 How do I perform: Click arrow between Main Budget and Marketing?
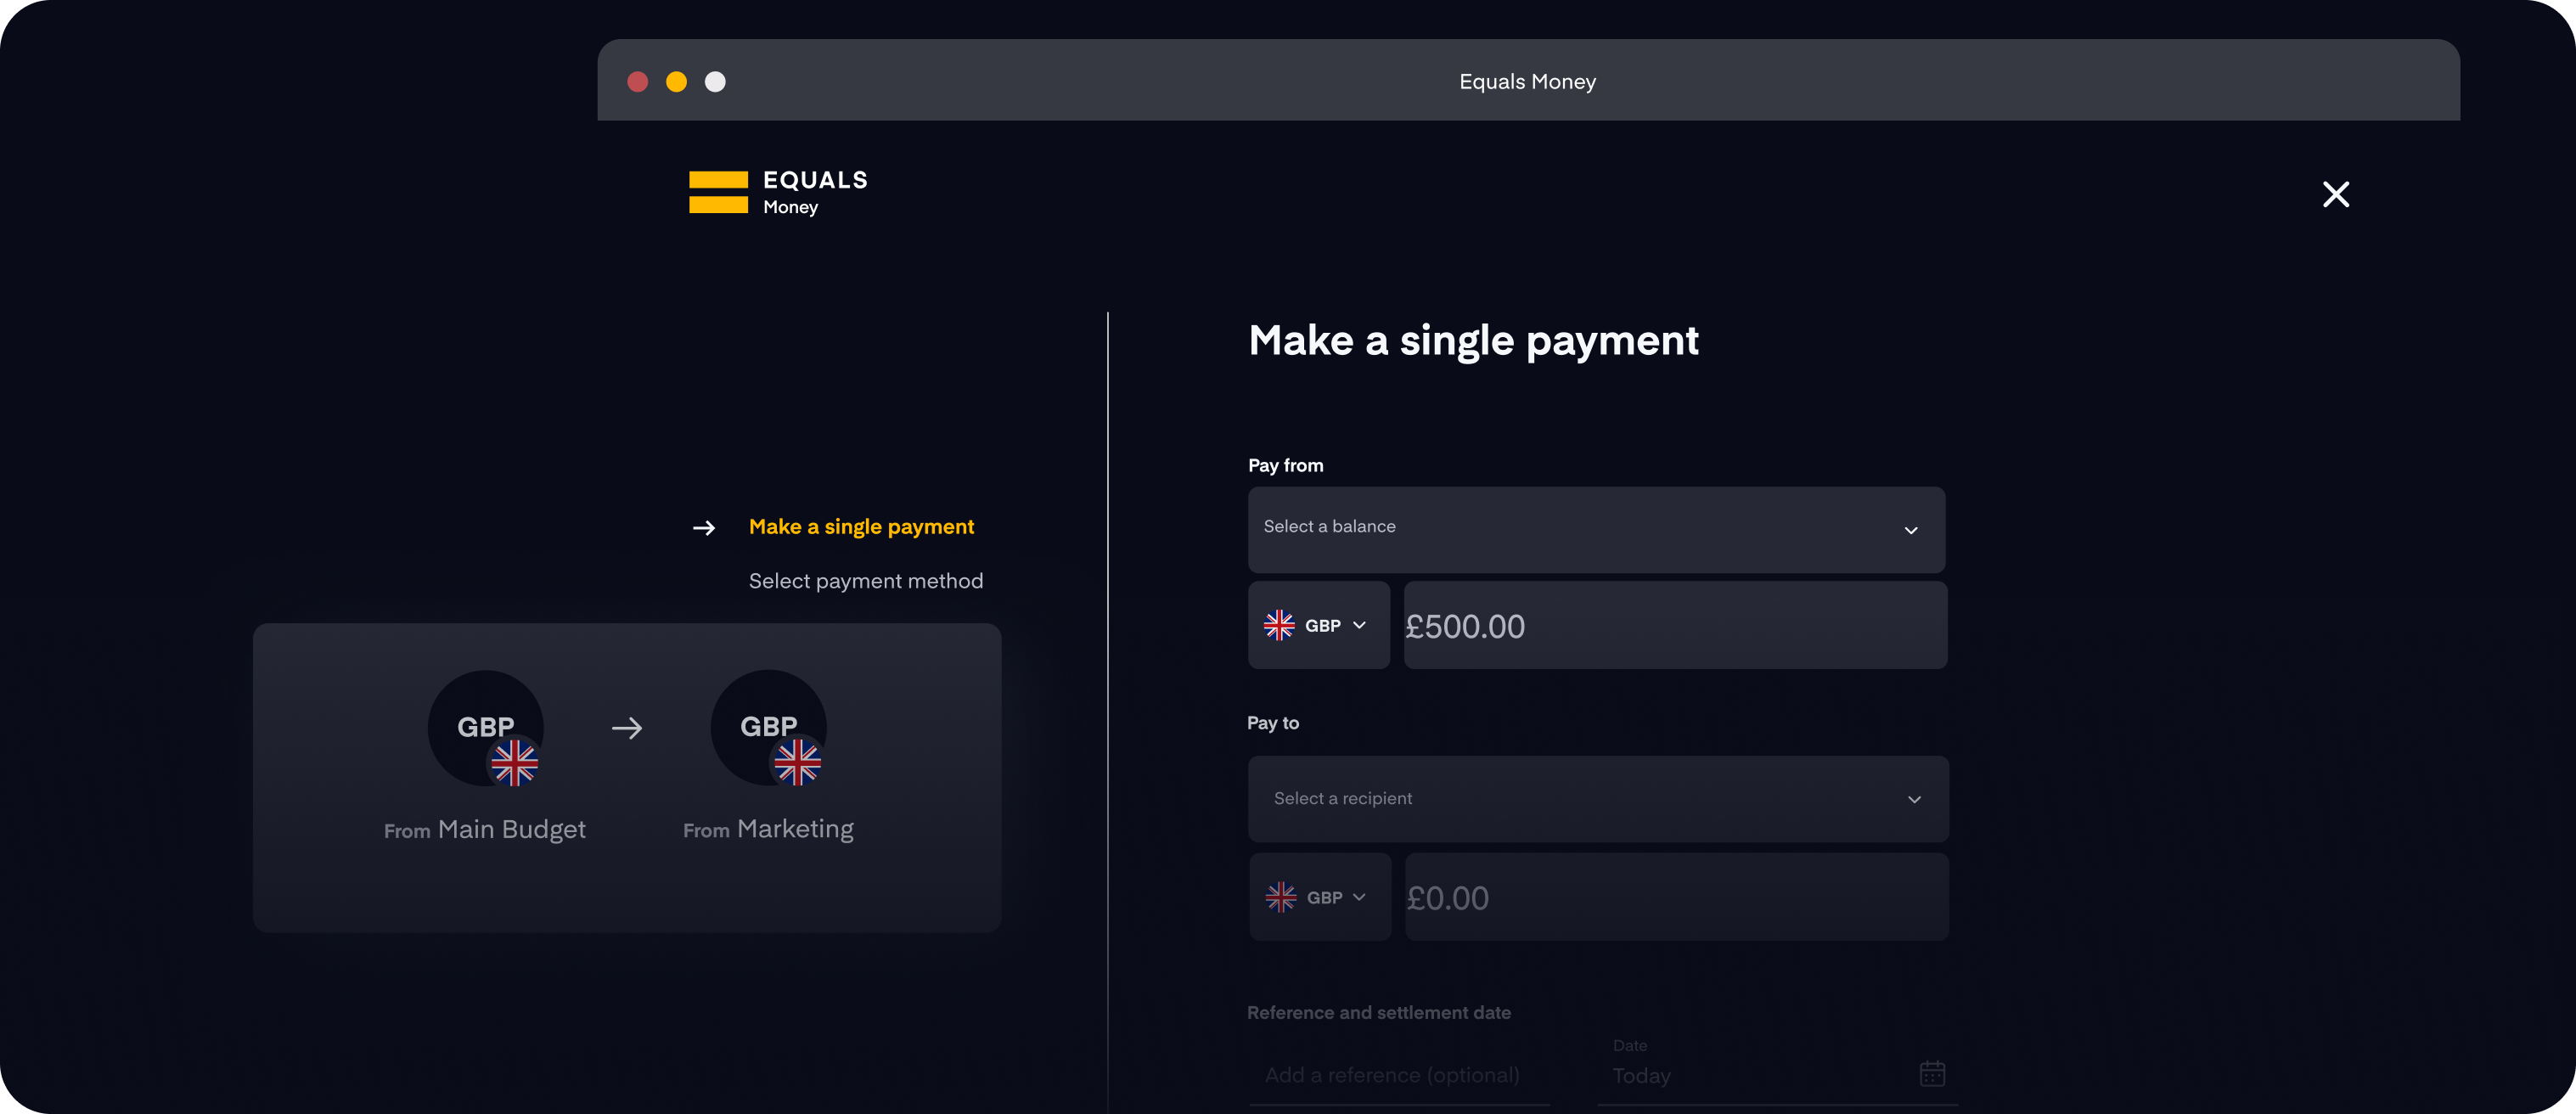tap(627, 728)
